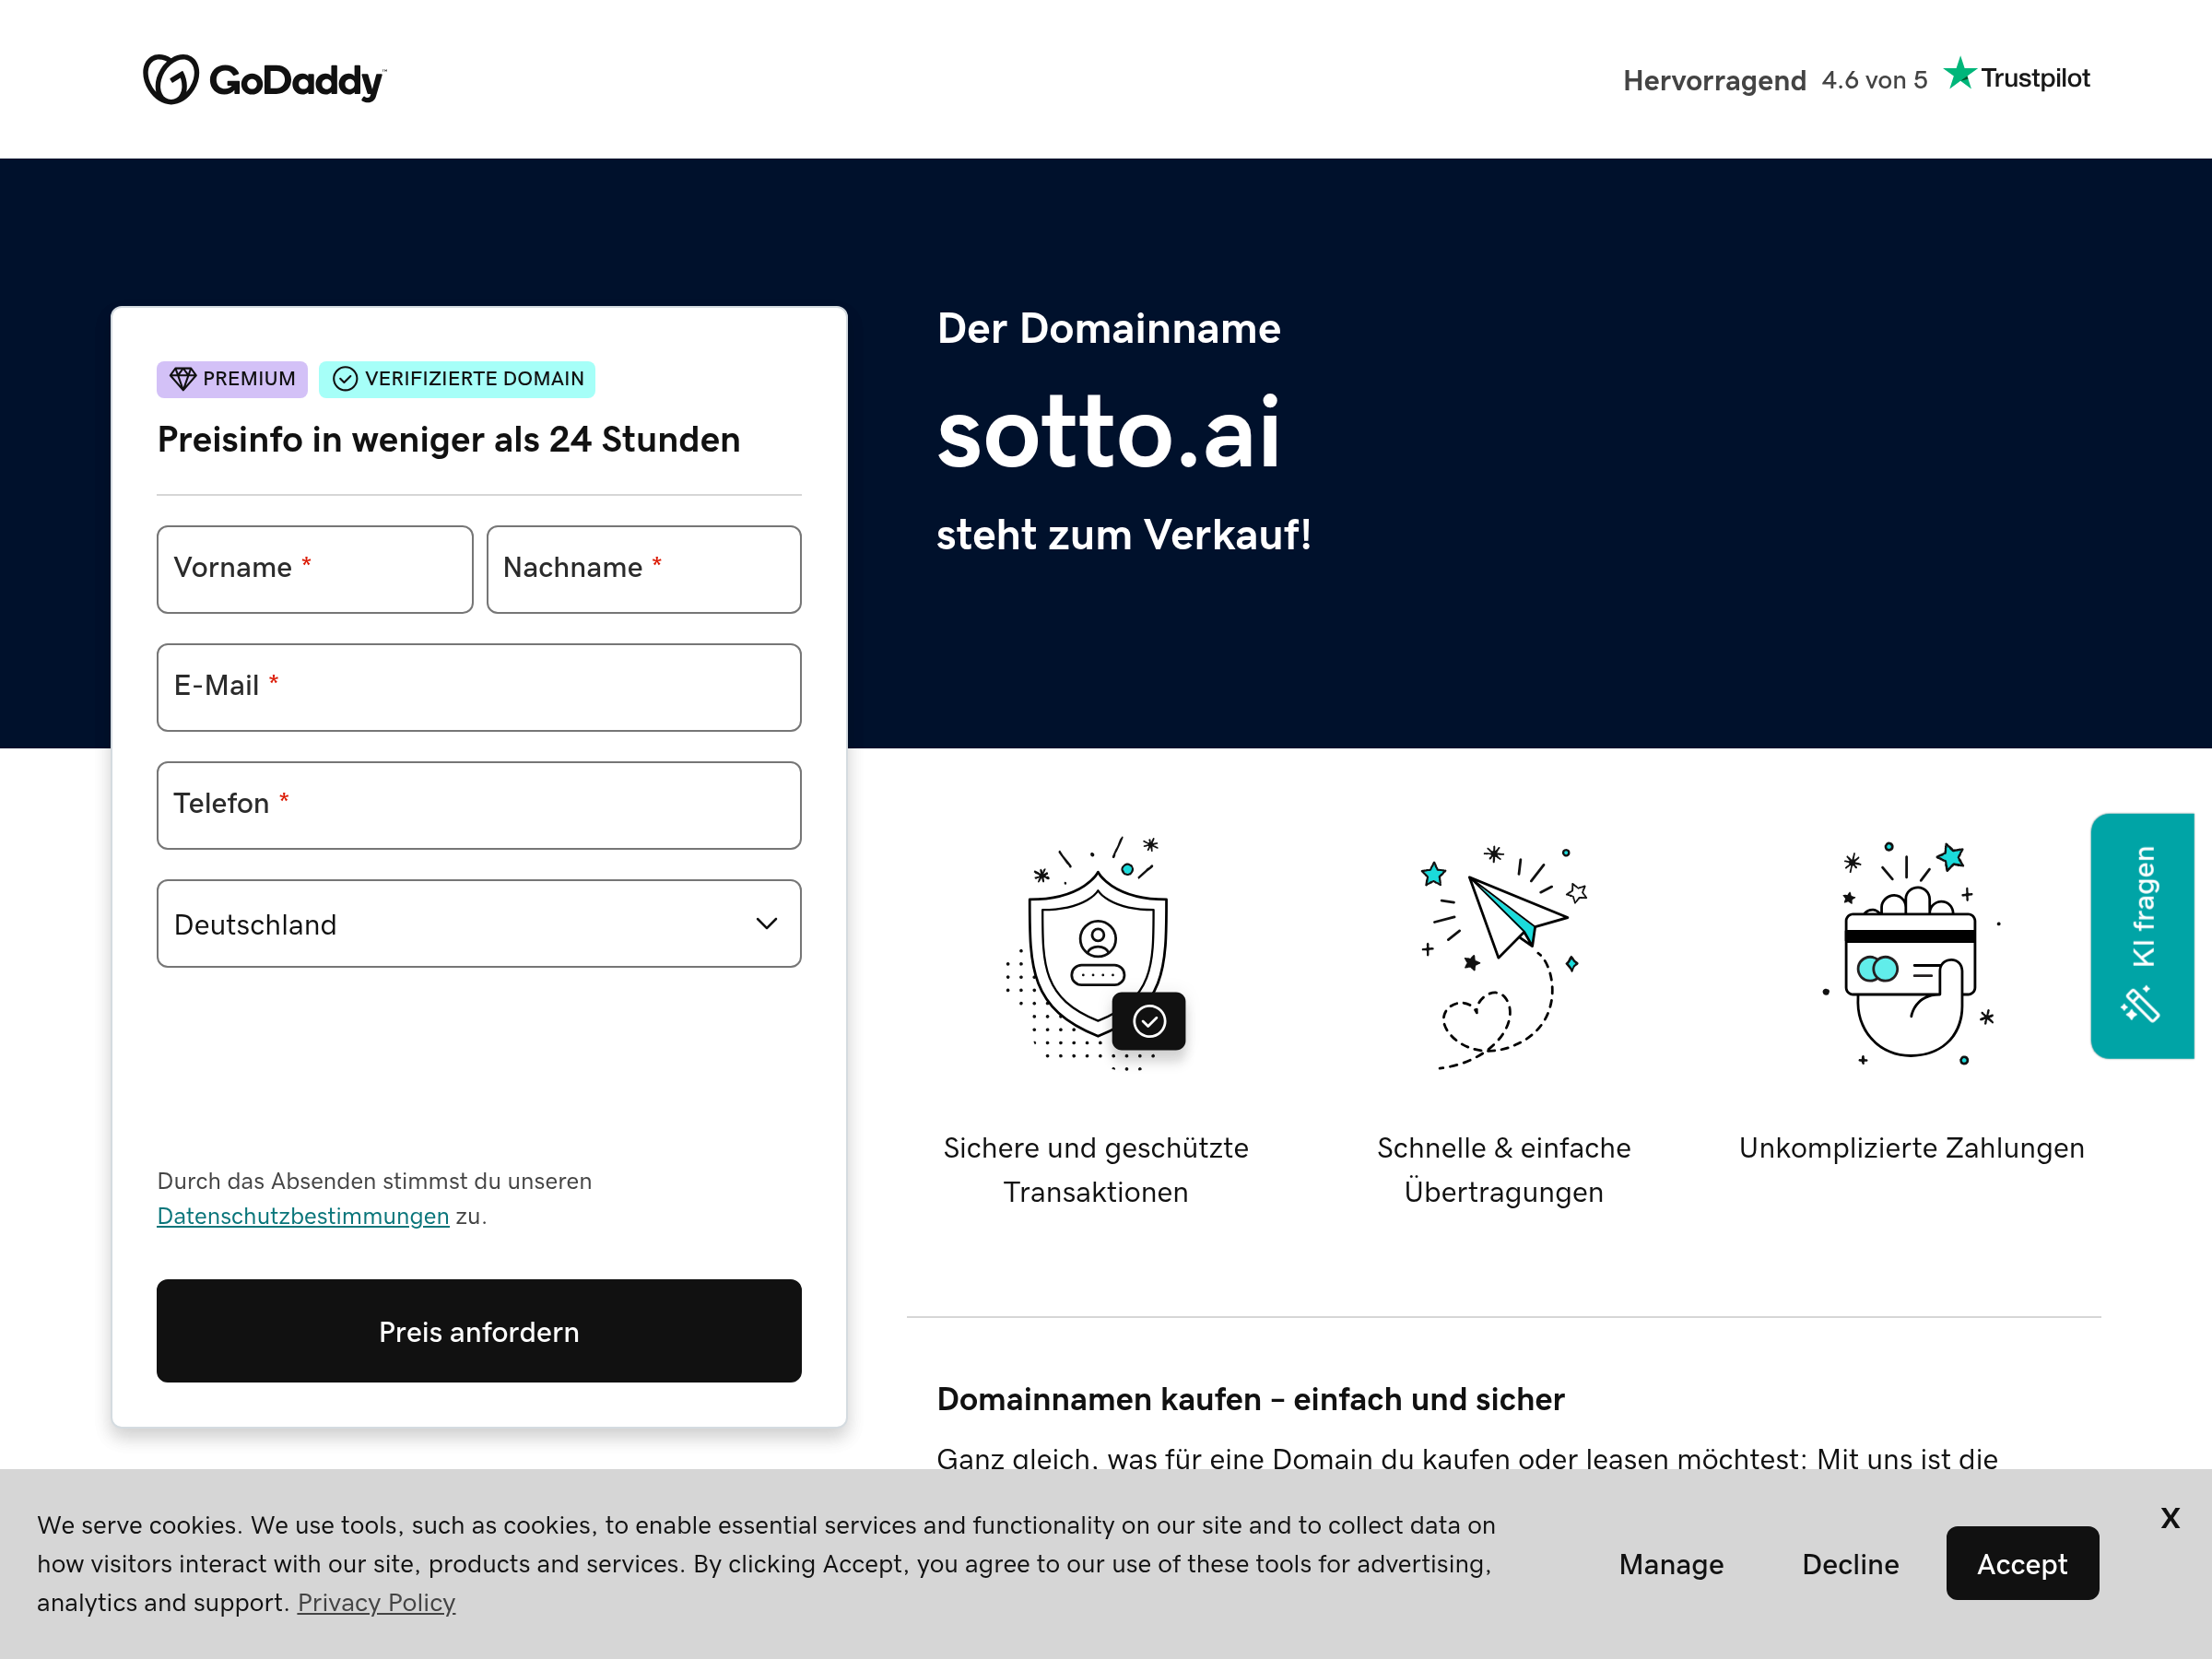The image size is (2212, 1659).
Task: Click the Premium diamond badge
Action: 232,379
